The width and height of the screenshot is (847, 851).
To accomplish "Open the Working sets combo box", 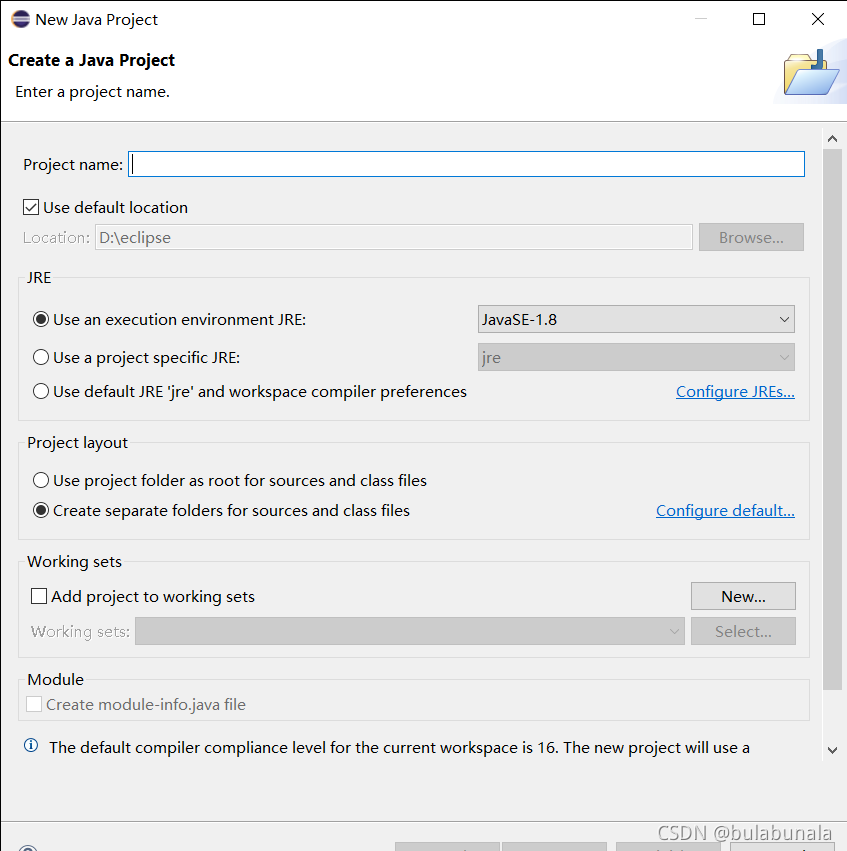I will [410, 631].
